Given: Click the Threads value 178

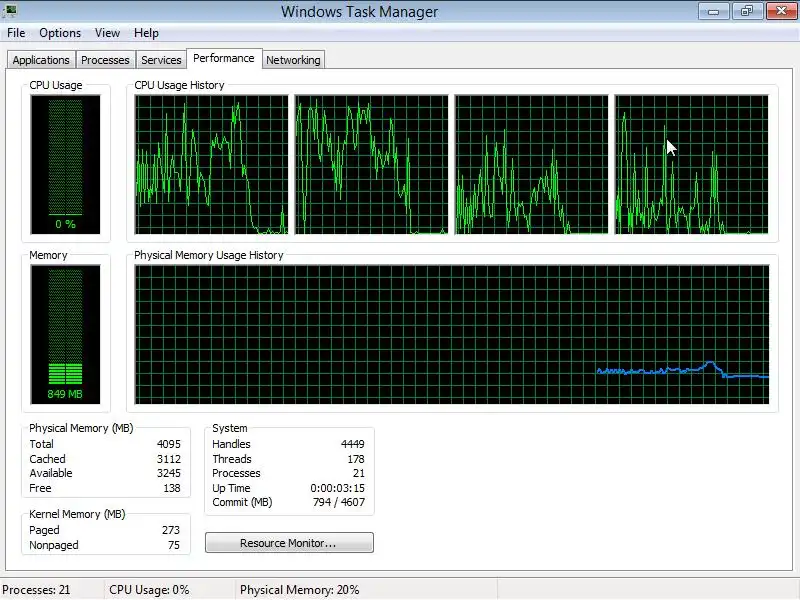Looking at the screenshot, I should (356, 459).
